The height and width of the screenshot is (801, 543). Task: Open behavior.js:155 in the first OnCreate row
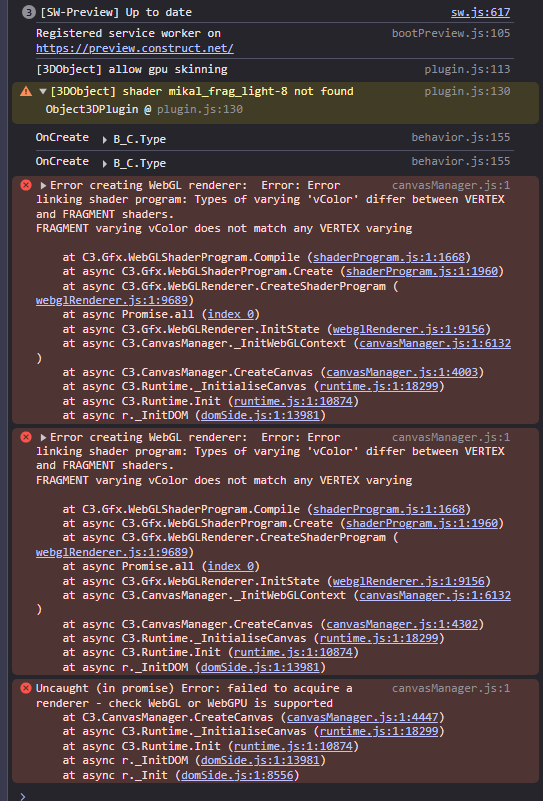(461, 137)
